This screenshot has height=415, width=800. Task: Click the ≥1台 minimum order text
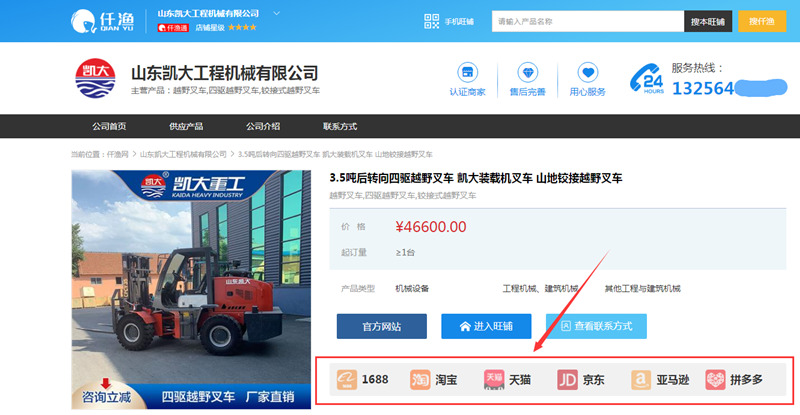pos(405,252)
